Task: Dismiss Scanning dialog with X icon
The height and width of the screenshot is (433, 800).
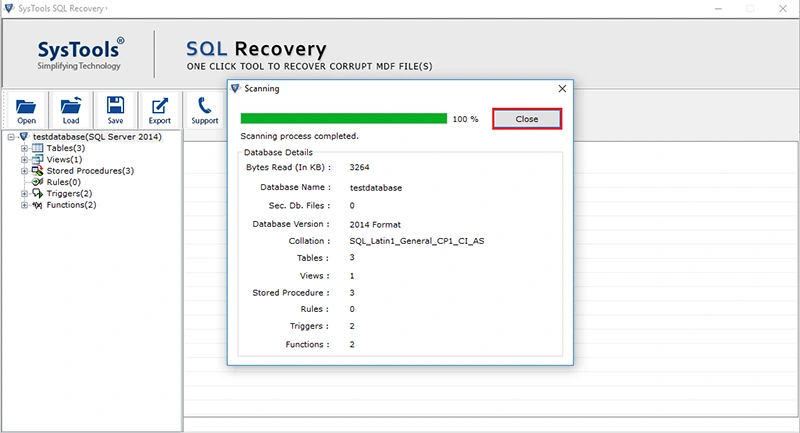Action: pyautogui.click(x=562, y=89)
